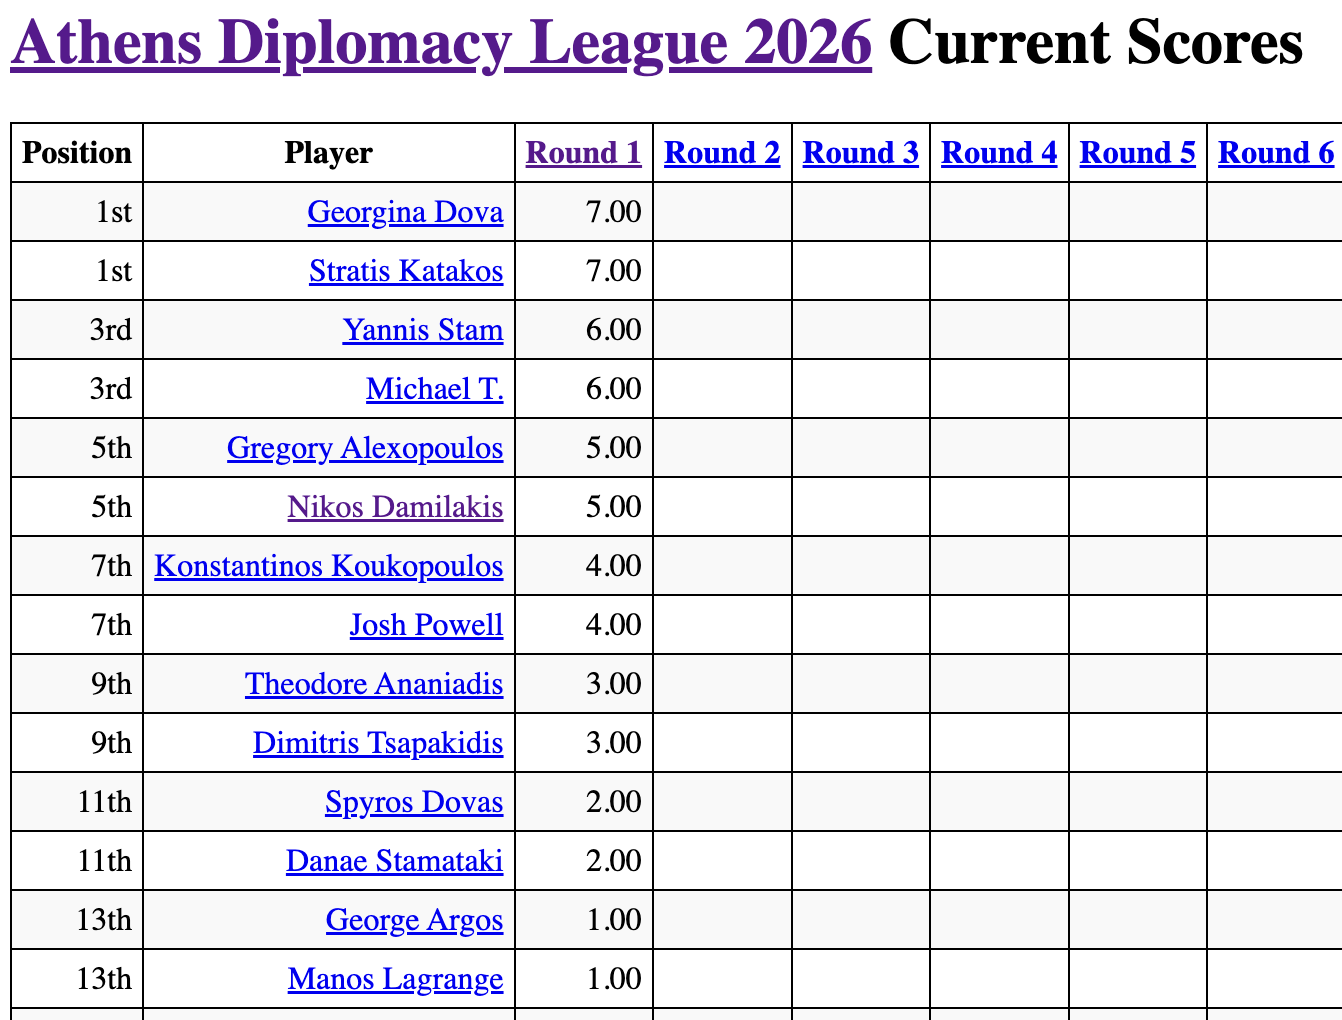This screenshot has width=1342, height=1020.
Task: Open the Round 5 header link
Action: point(1137,153)
